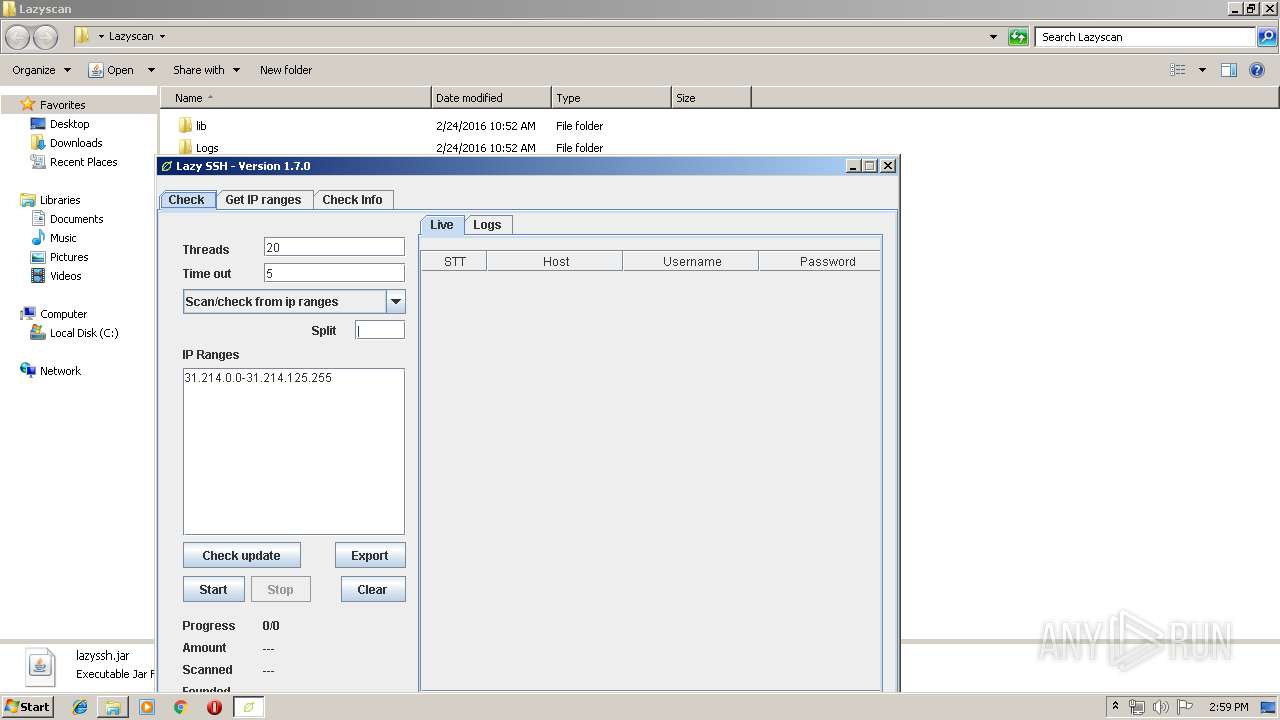Focus the Time out input field
Screen dimensions: 1280x720
click(334, 273)
